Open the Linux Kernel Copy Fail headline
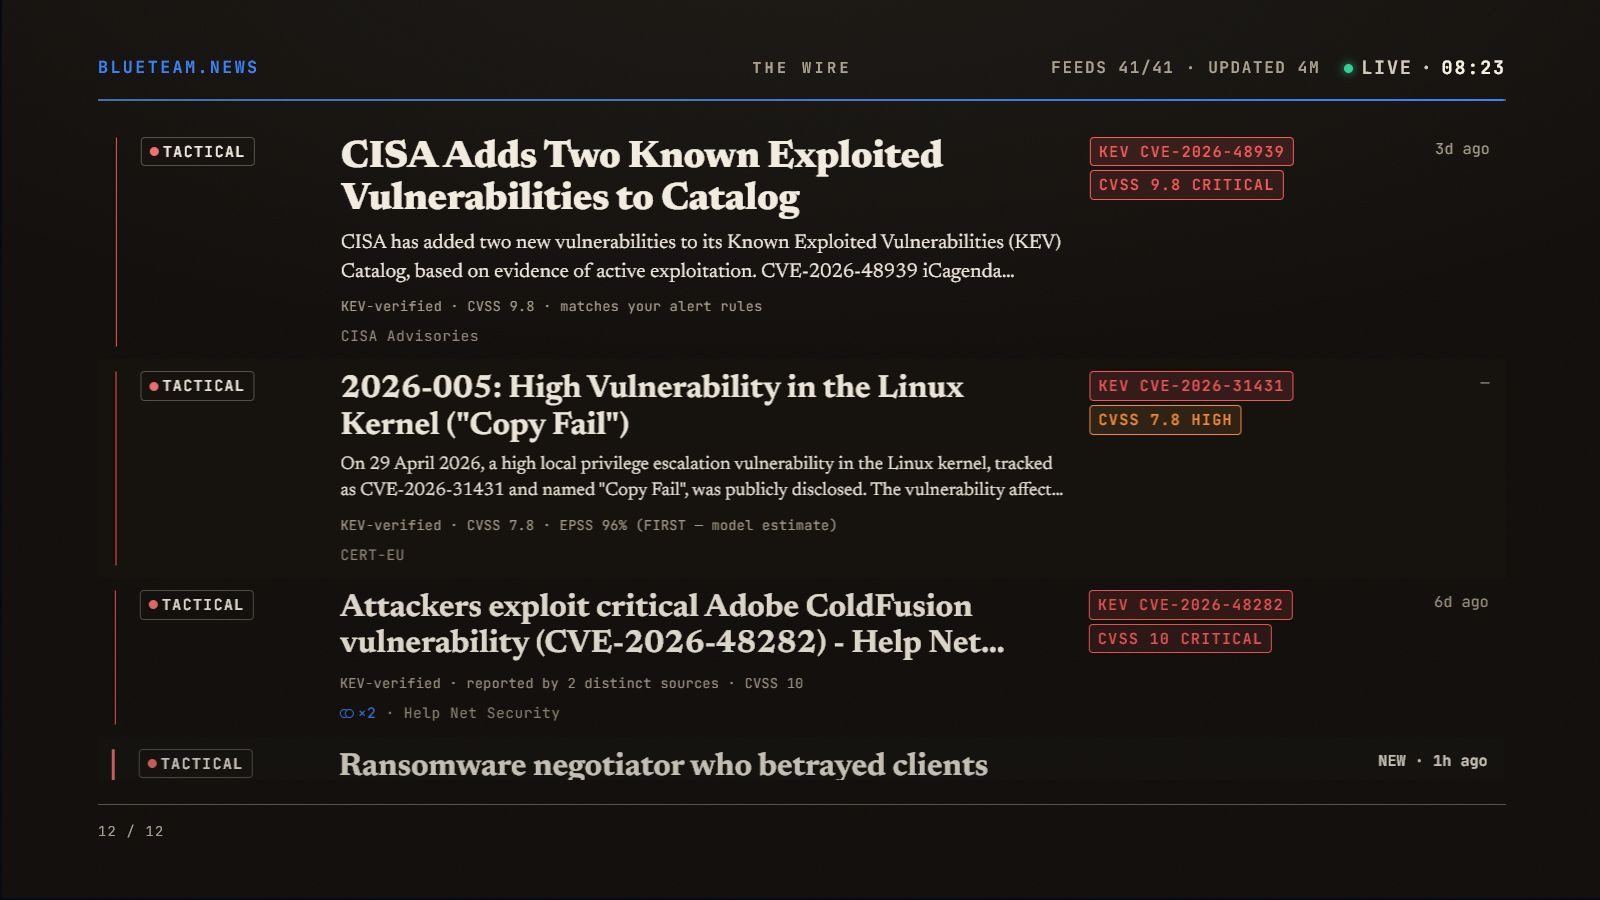 pyautogui.click(x=652, y=405)
